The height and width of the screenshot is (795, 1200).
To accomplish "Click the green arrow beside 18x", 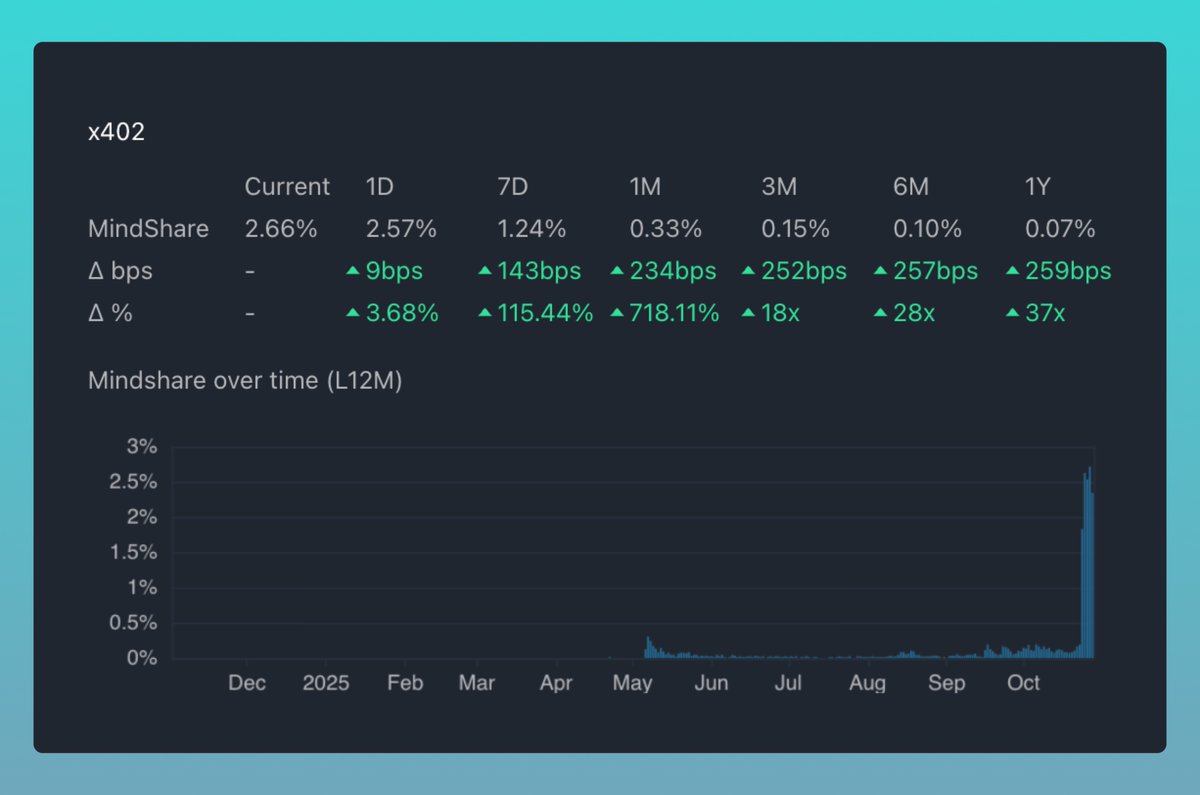I will [x=748, y=313].
